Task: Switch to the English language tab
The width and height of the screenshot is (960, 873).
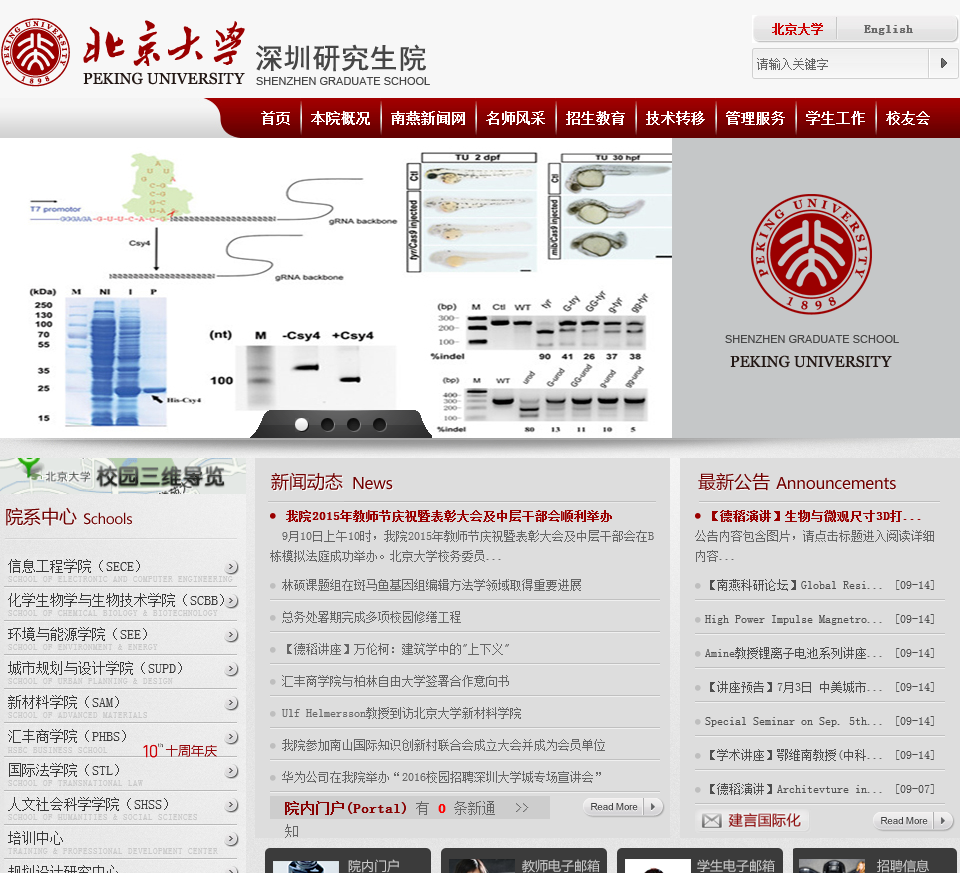Action: click(x=888, y=29)
